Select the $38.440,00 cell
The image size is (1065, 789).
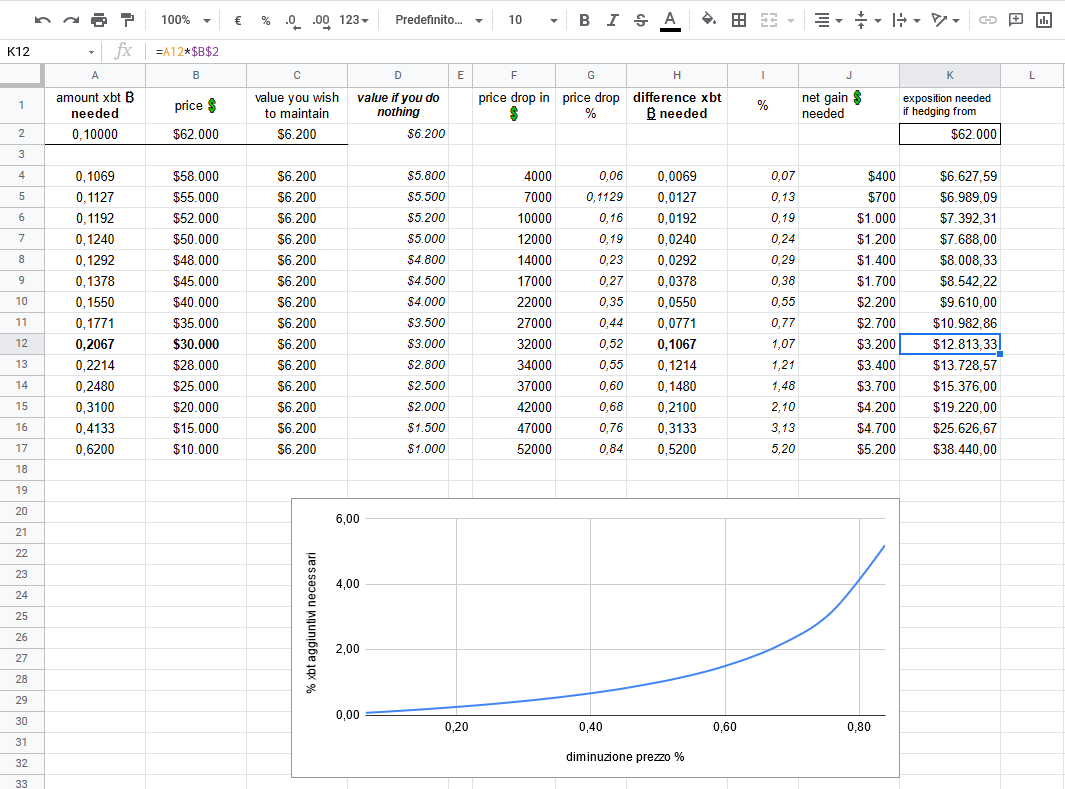pos(950,449)
